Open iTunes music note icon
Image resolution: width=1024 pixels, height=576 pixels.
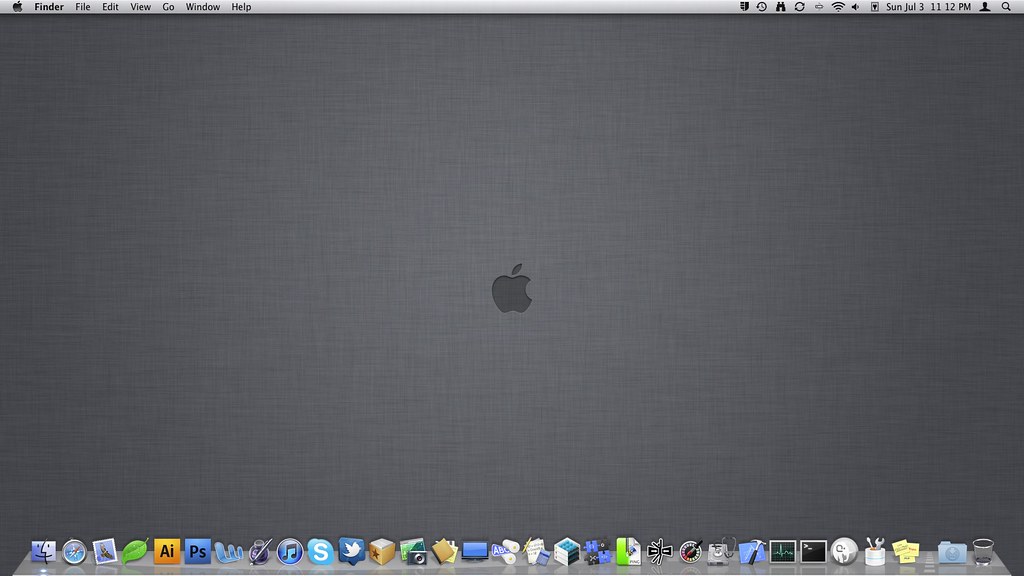290,552
